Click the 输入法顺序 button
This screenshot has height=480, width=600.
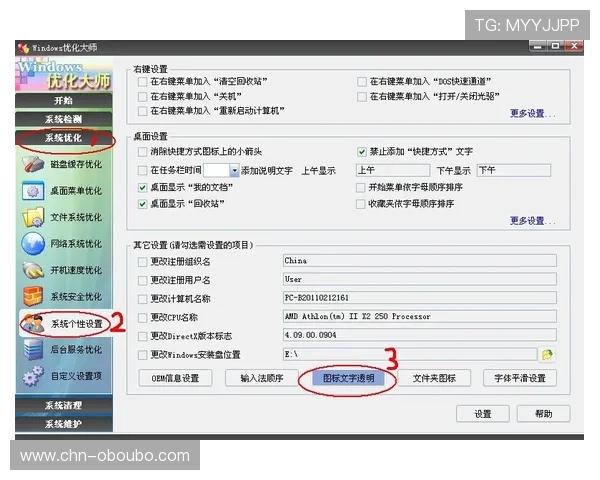(262, 378)
